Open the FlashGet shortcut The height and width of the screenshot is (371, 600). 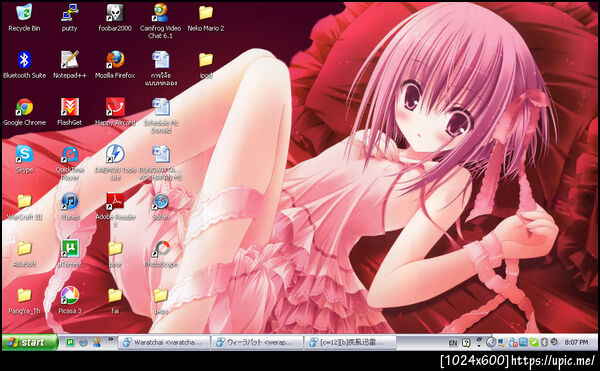[69, 112]
